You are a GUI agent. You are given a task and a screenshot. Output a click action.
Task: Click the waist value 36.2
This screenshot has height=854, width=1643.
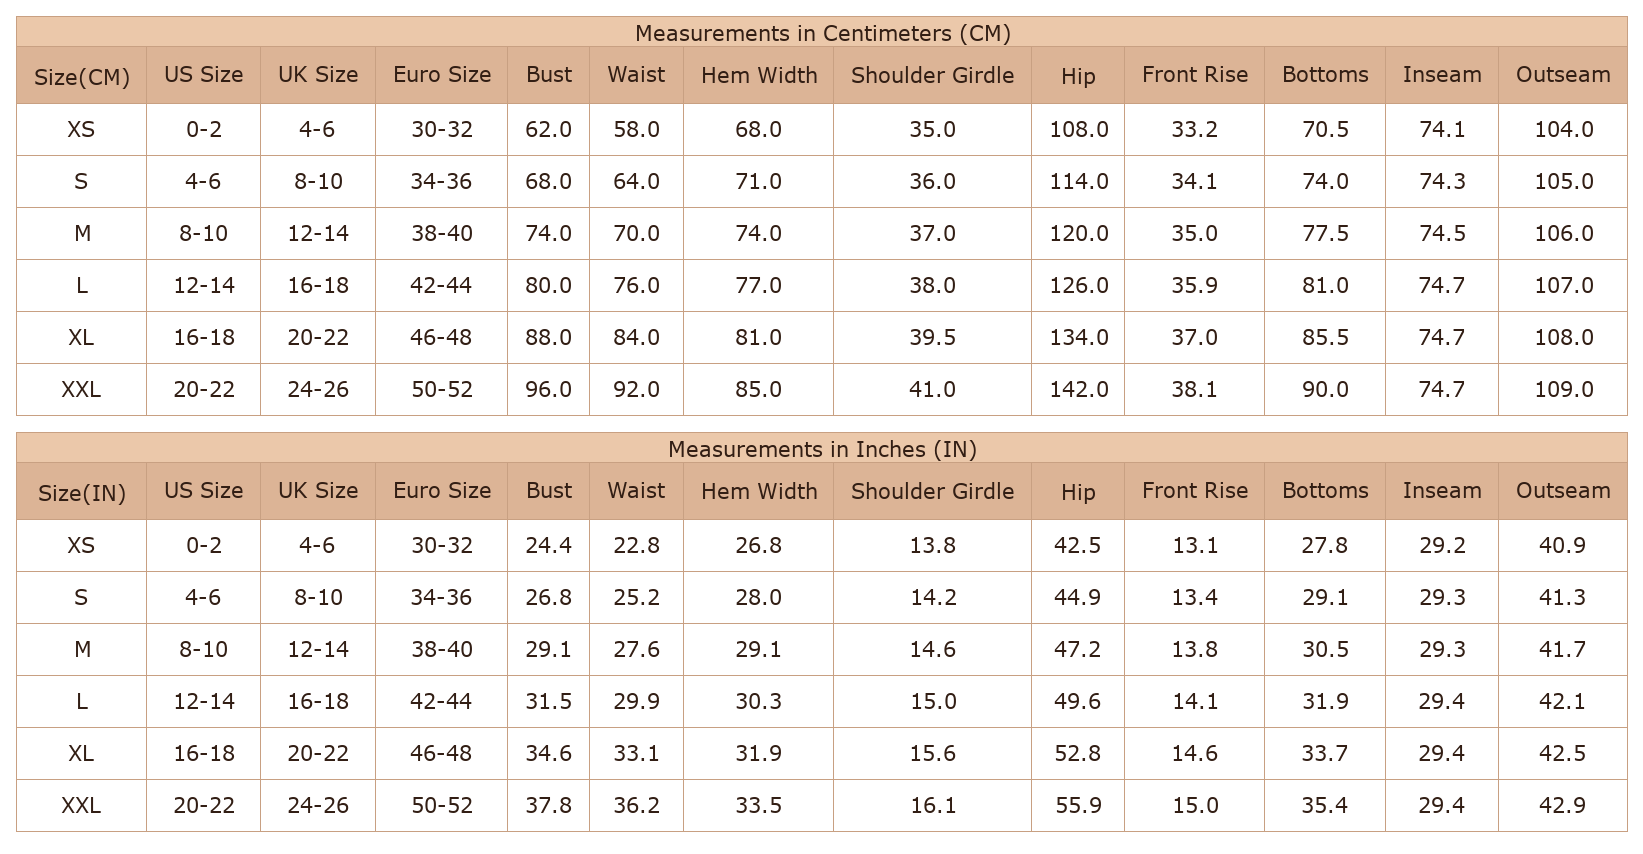pos(636,805)
